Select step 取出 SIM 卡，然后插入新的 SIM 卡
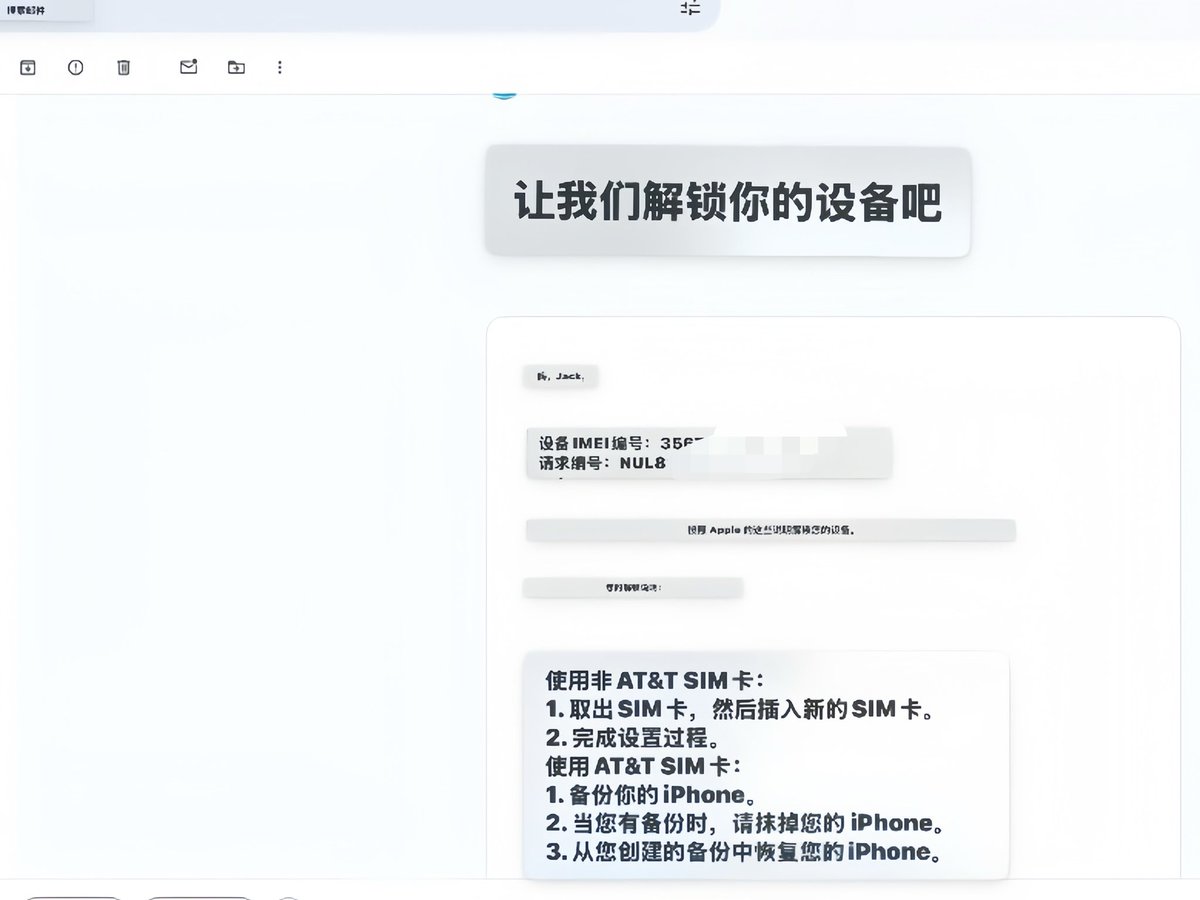Viewport: 1200px width, 900px height. click(741, 710)
